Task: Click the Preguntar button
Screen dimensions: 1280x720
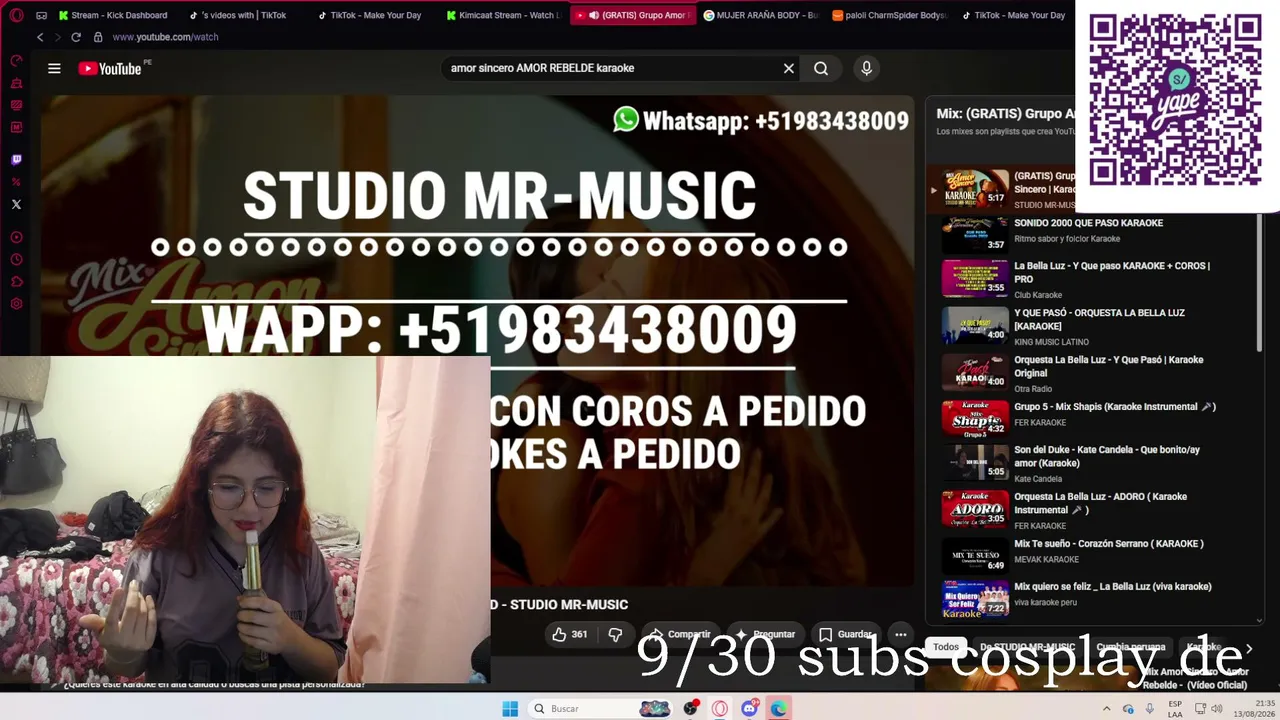Action: (x=765, y=634)
